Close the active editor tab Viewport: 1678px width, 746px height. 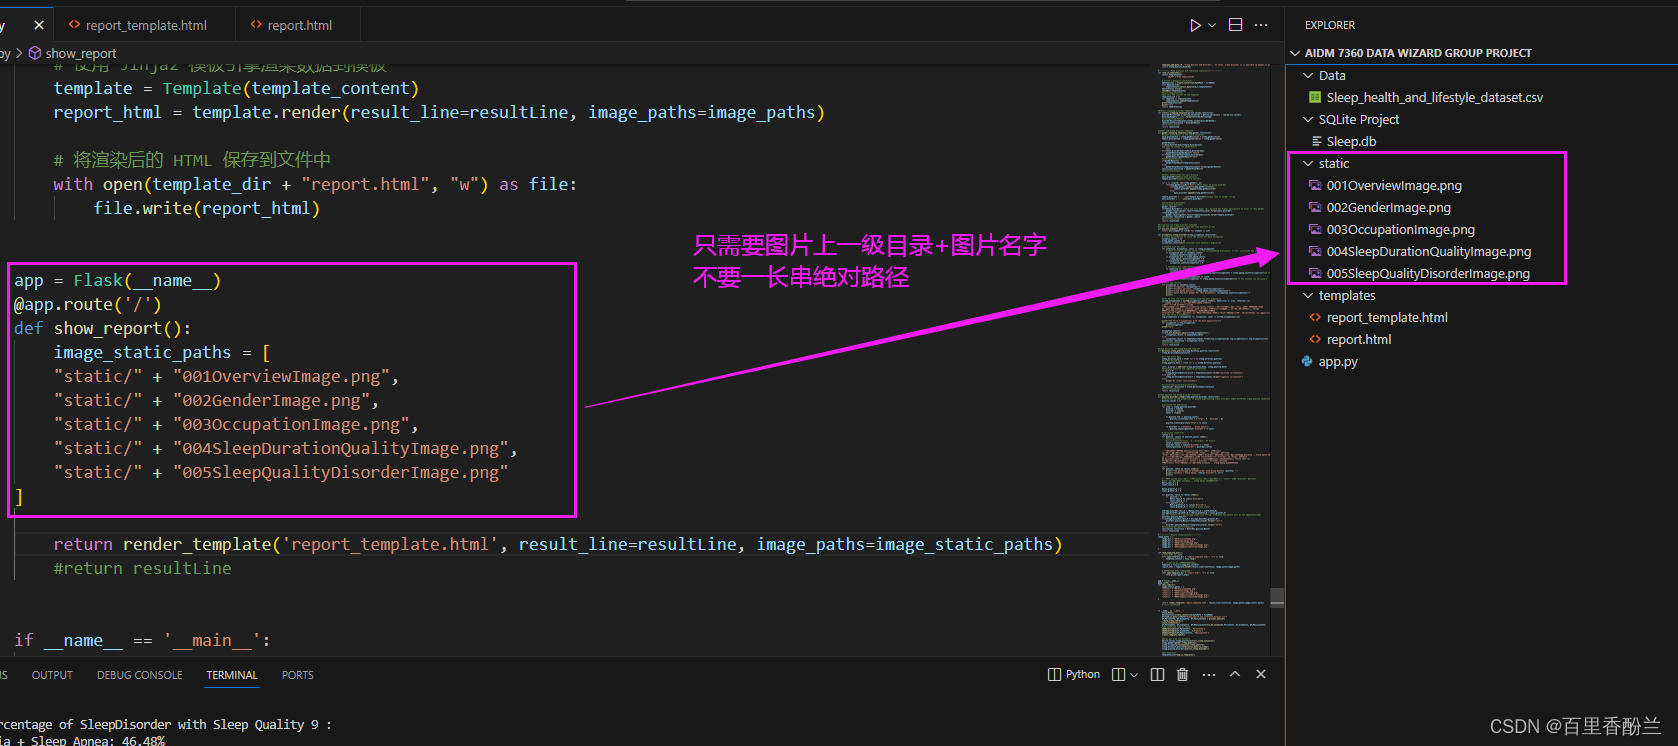[x=39, y=25]
